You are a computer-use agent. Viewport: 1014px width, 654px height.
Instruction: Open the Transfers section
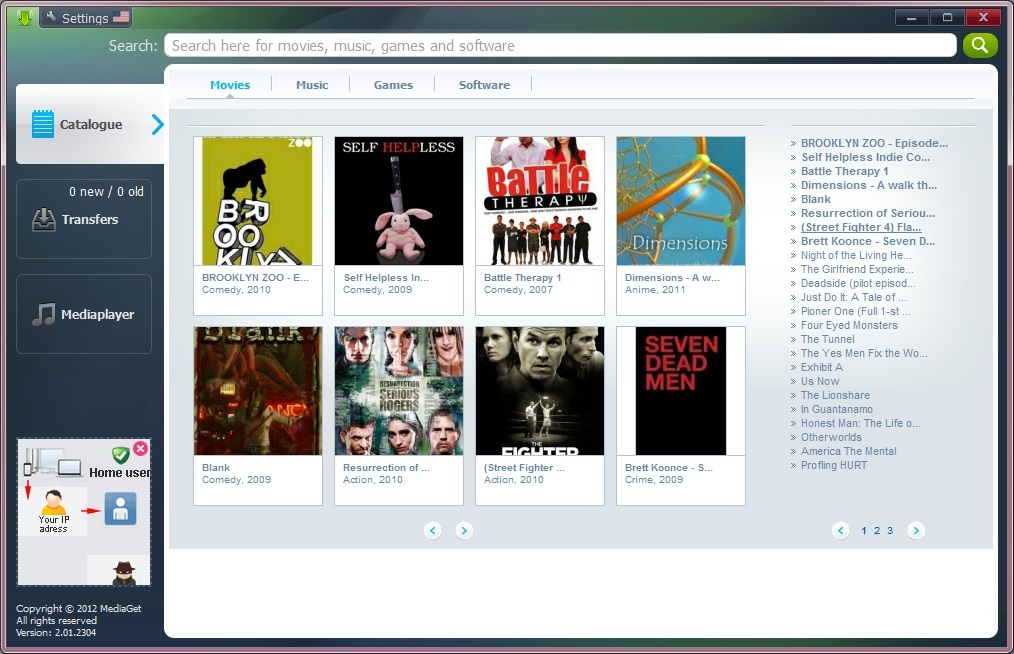click(x=84, y=219)
